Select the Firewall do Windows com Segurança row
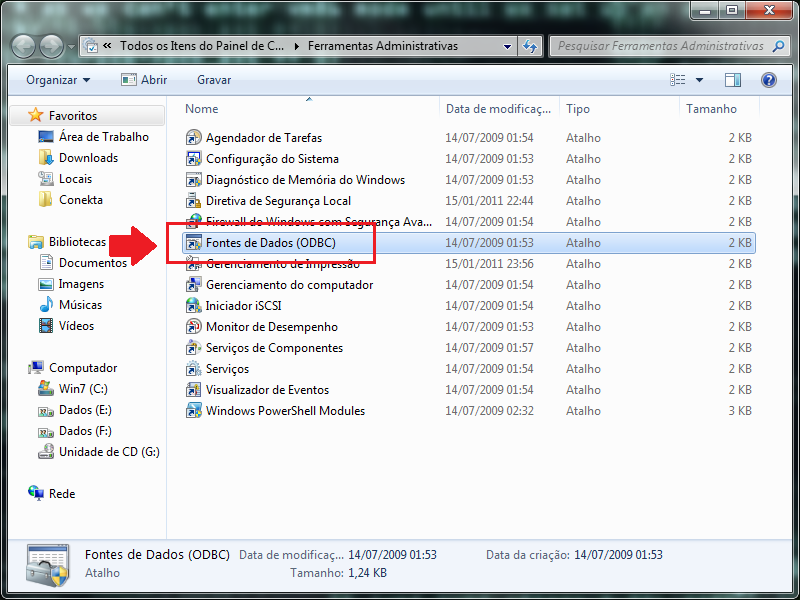 point(468,221)
